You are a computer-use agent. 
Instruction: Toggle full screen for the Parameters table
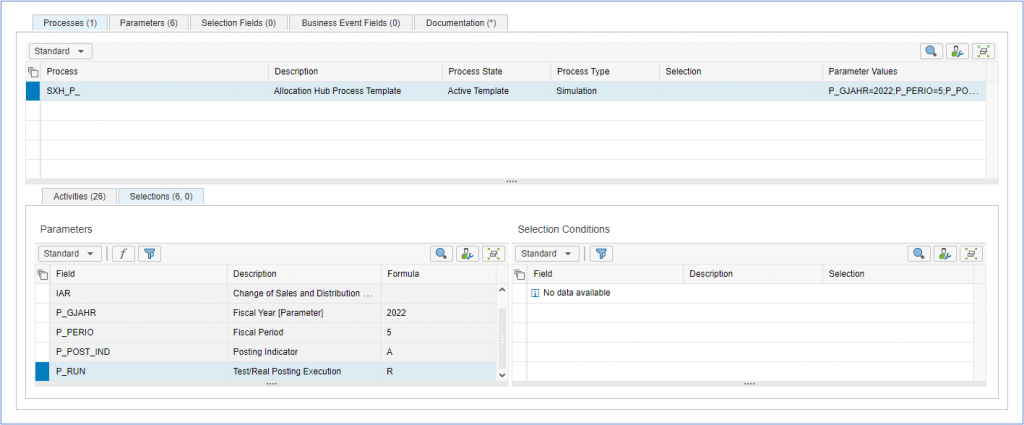pos(493,254)
